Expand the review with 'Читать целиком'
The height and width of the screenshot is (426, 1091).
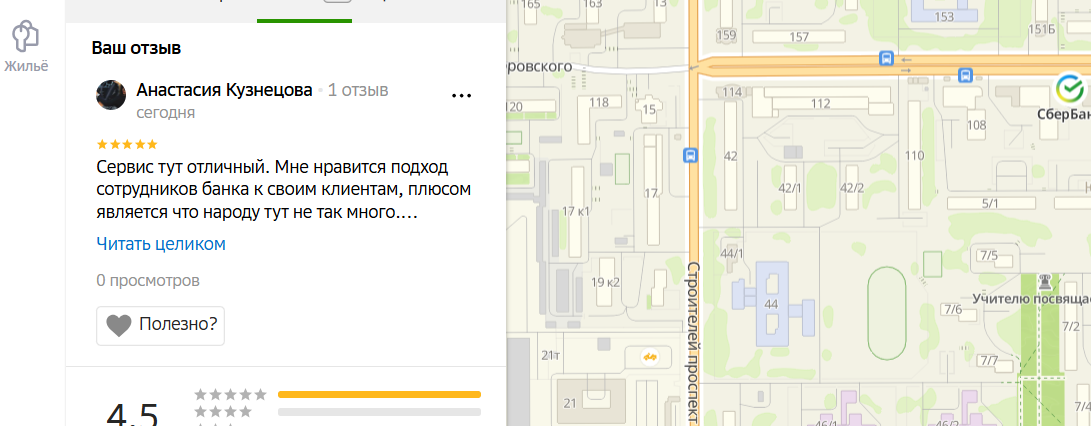coord(161,244)
